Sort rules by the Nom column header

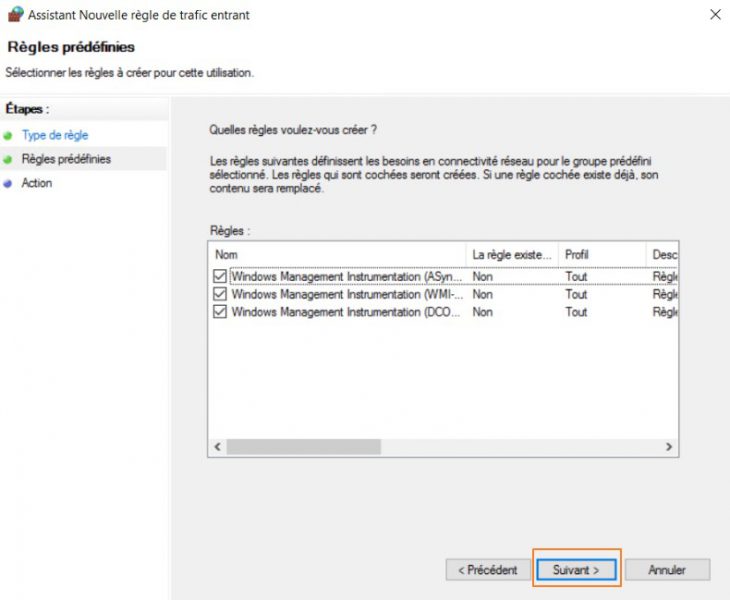tap(337, 255)
